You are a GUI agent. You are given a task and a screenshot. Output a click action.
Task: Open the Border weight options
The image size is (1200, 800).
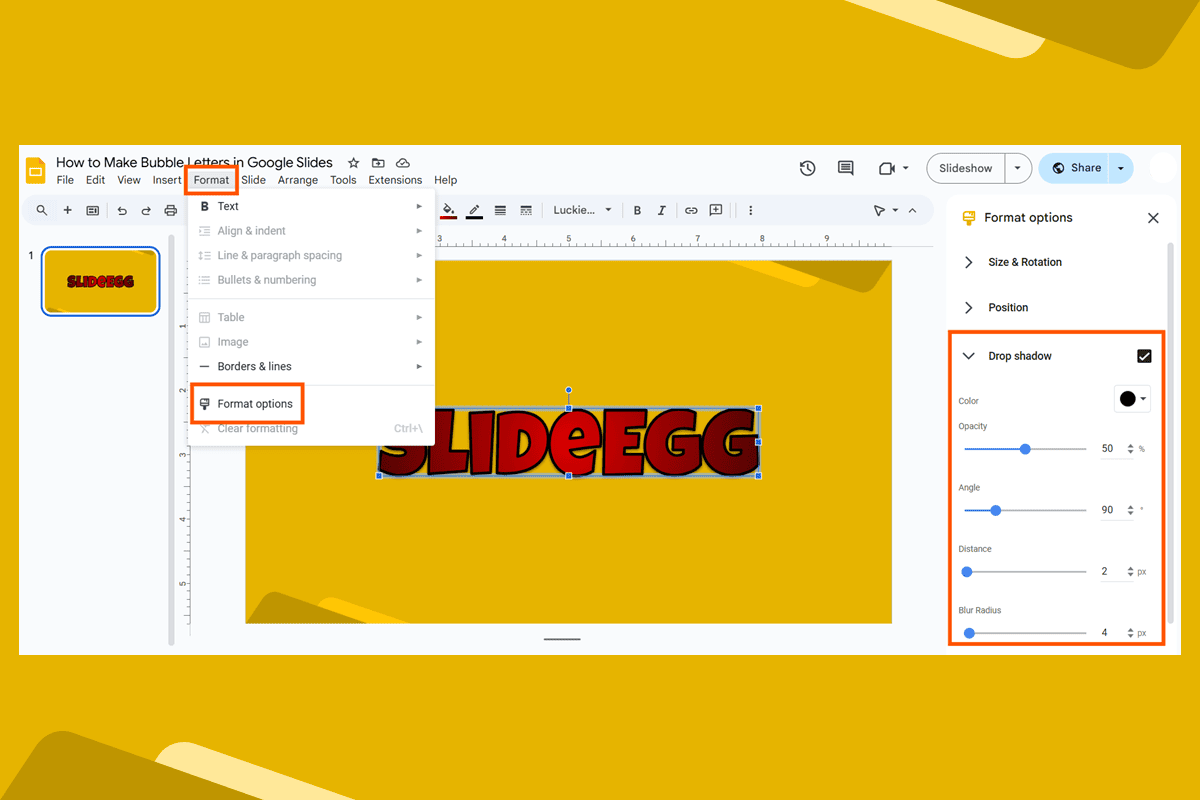point(500,210)
